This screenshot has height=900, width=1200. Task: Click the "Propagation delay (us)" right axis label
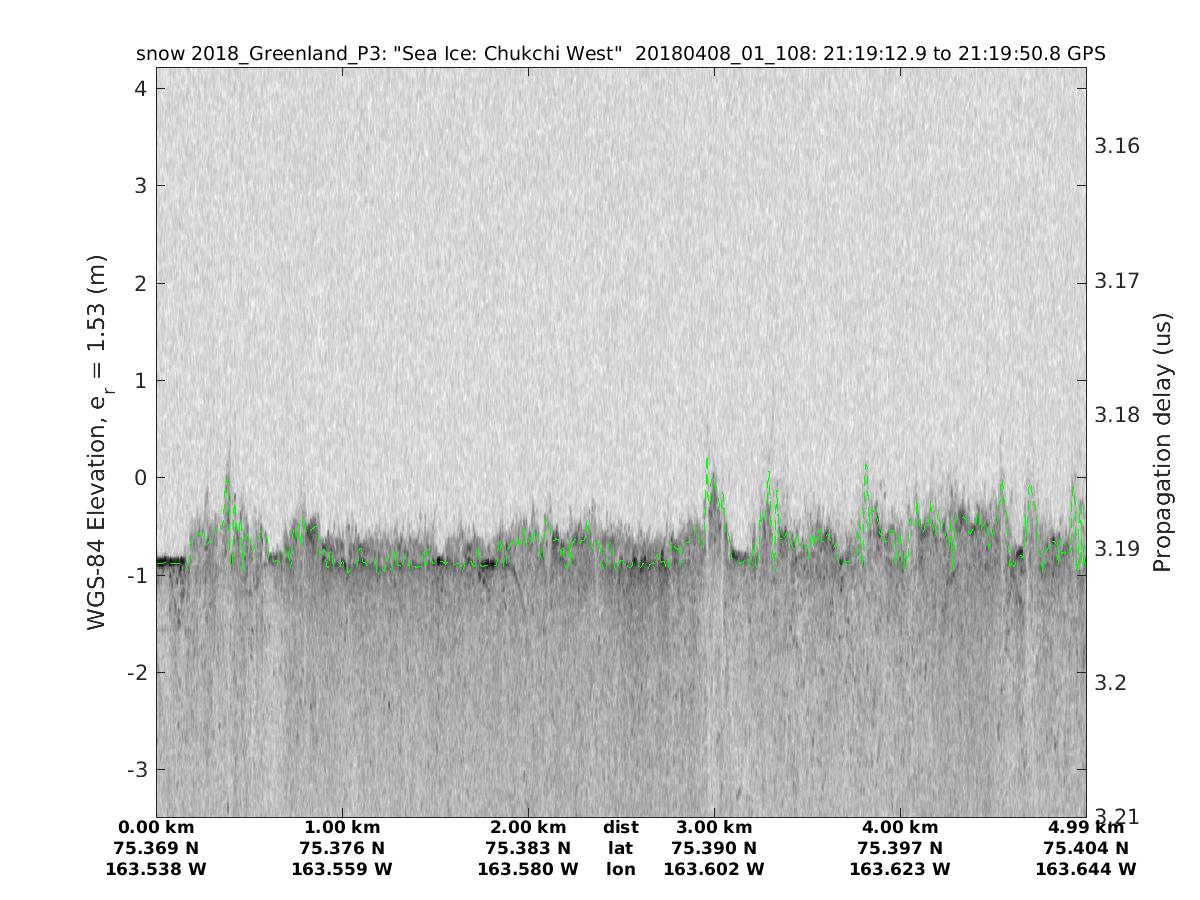[1161, 442]
